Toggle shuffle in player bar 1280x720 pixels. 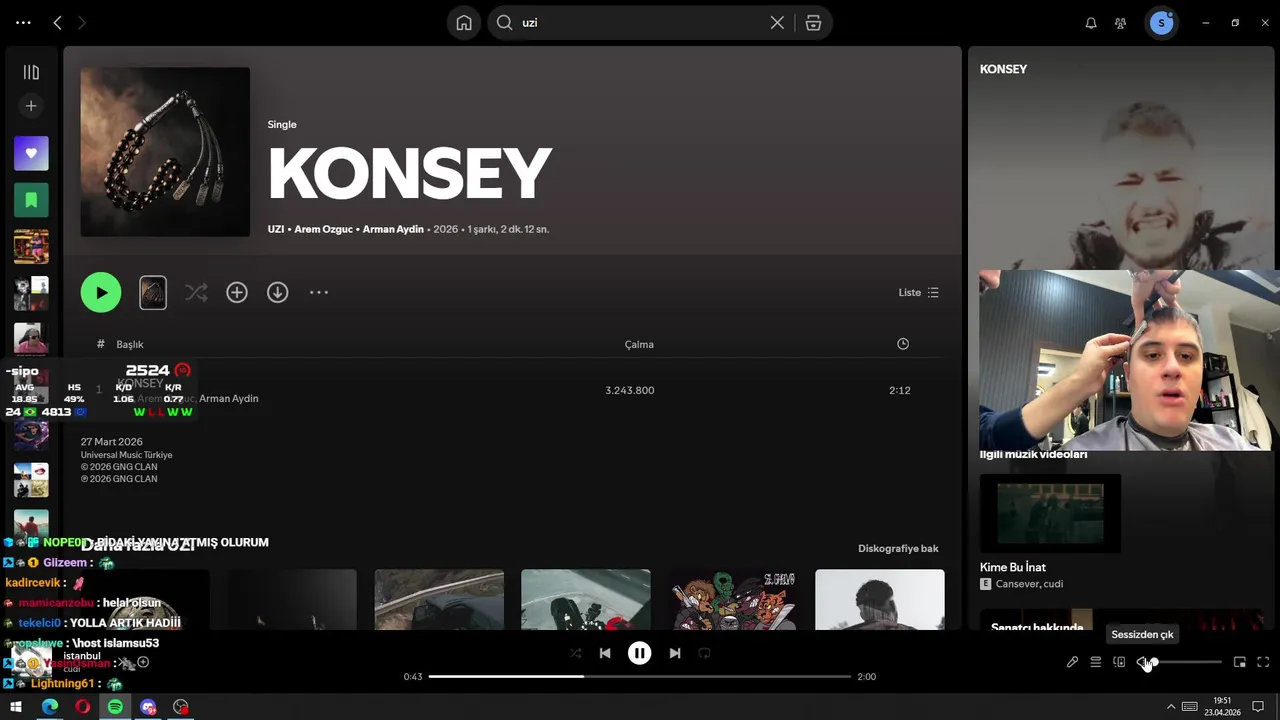tap(575, 653)
